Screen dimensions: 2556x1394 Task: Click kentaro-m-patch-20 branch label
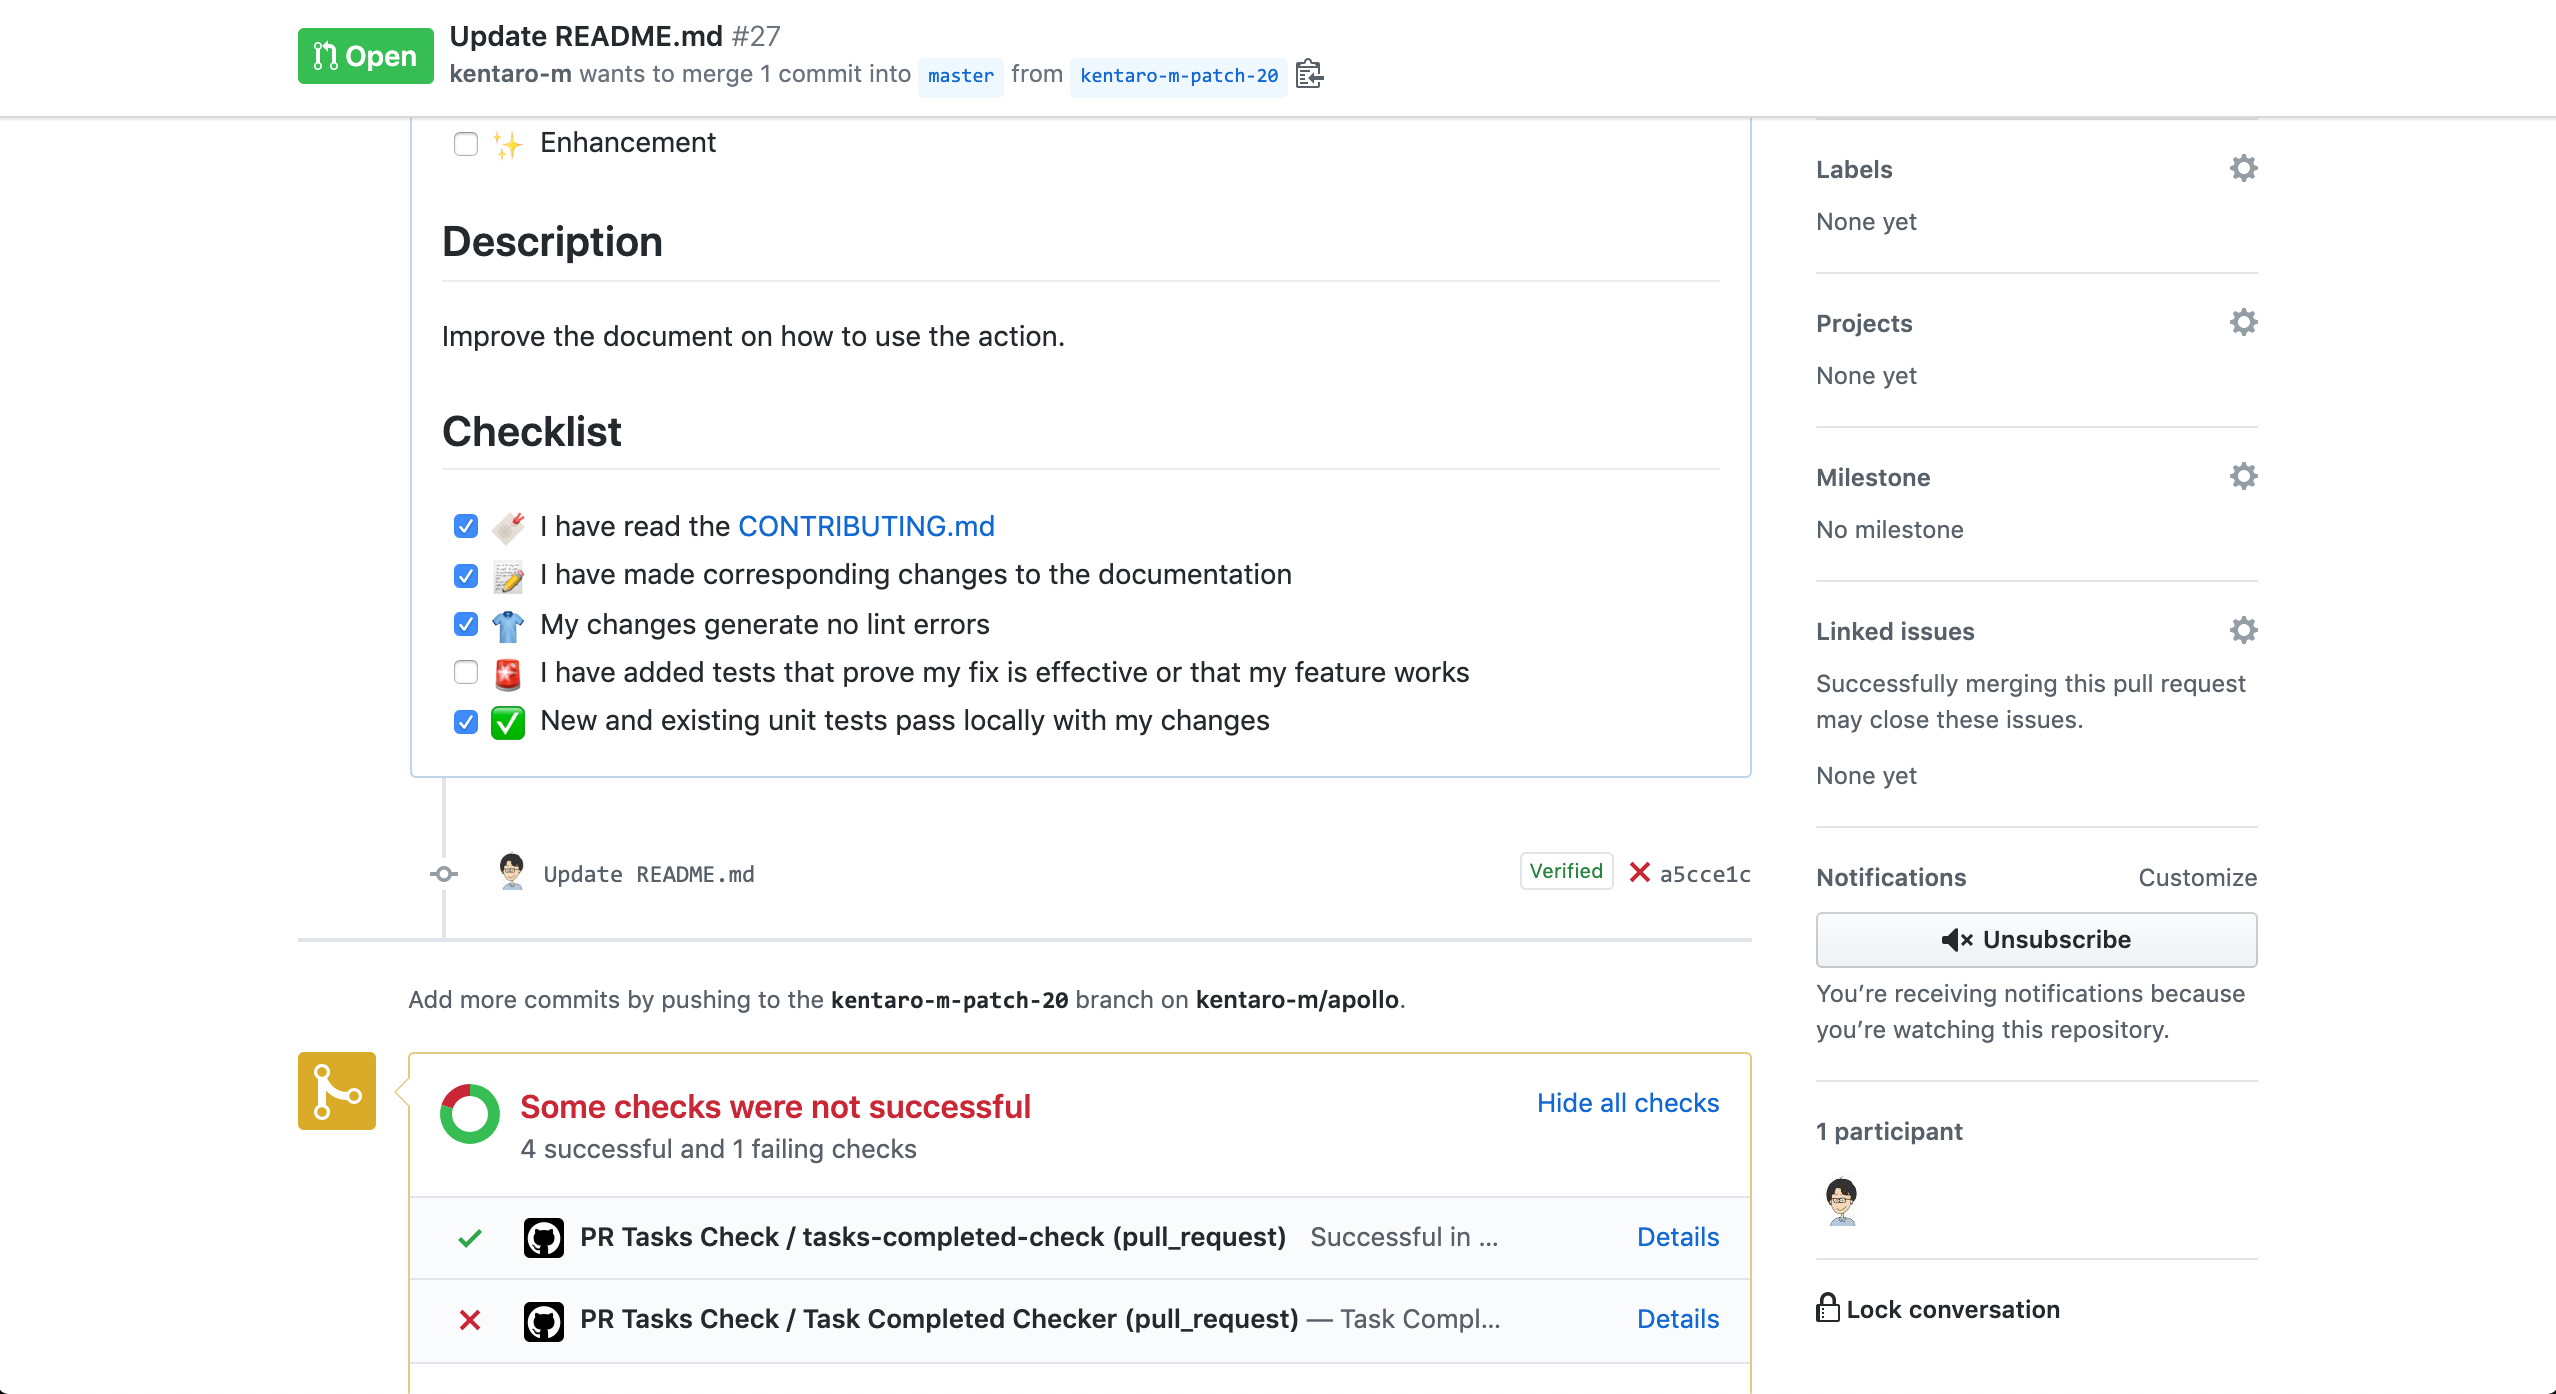click(x=1178, y=76)
